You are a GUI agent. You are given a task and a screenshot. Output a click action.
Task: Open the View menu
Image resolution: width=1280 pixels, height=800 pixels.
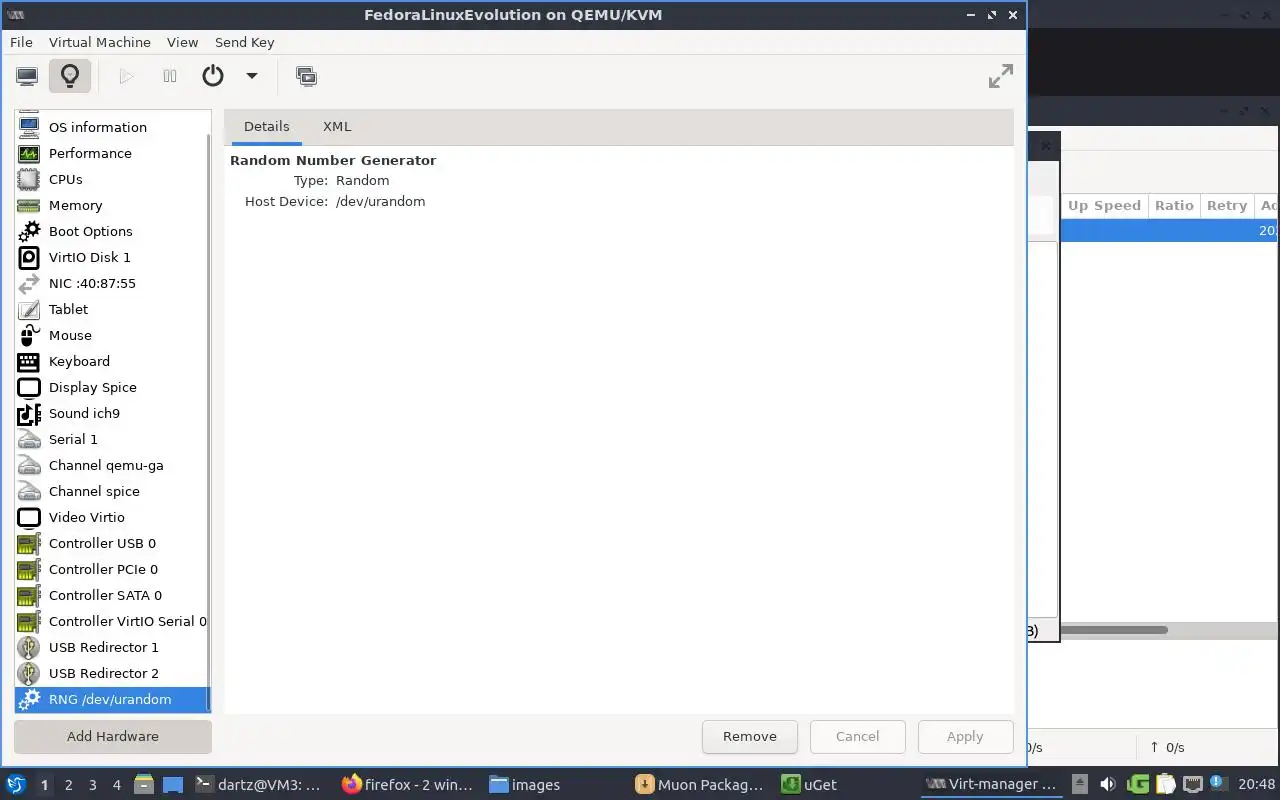point(183,42)
